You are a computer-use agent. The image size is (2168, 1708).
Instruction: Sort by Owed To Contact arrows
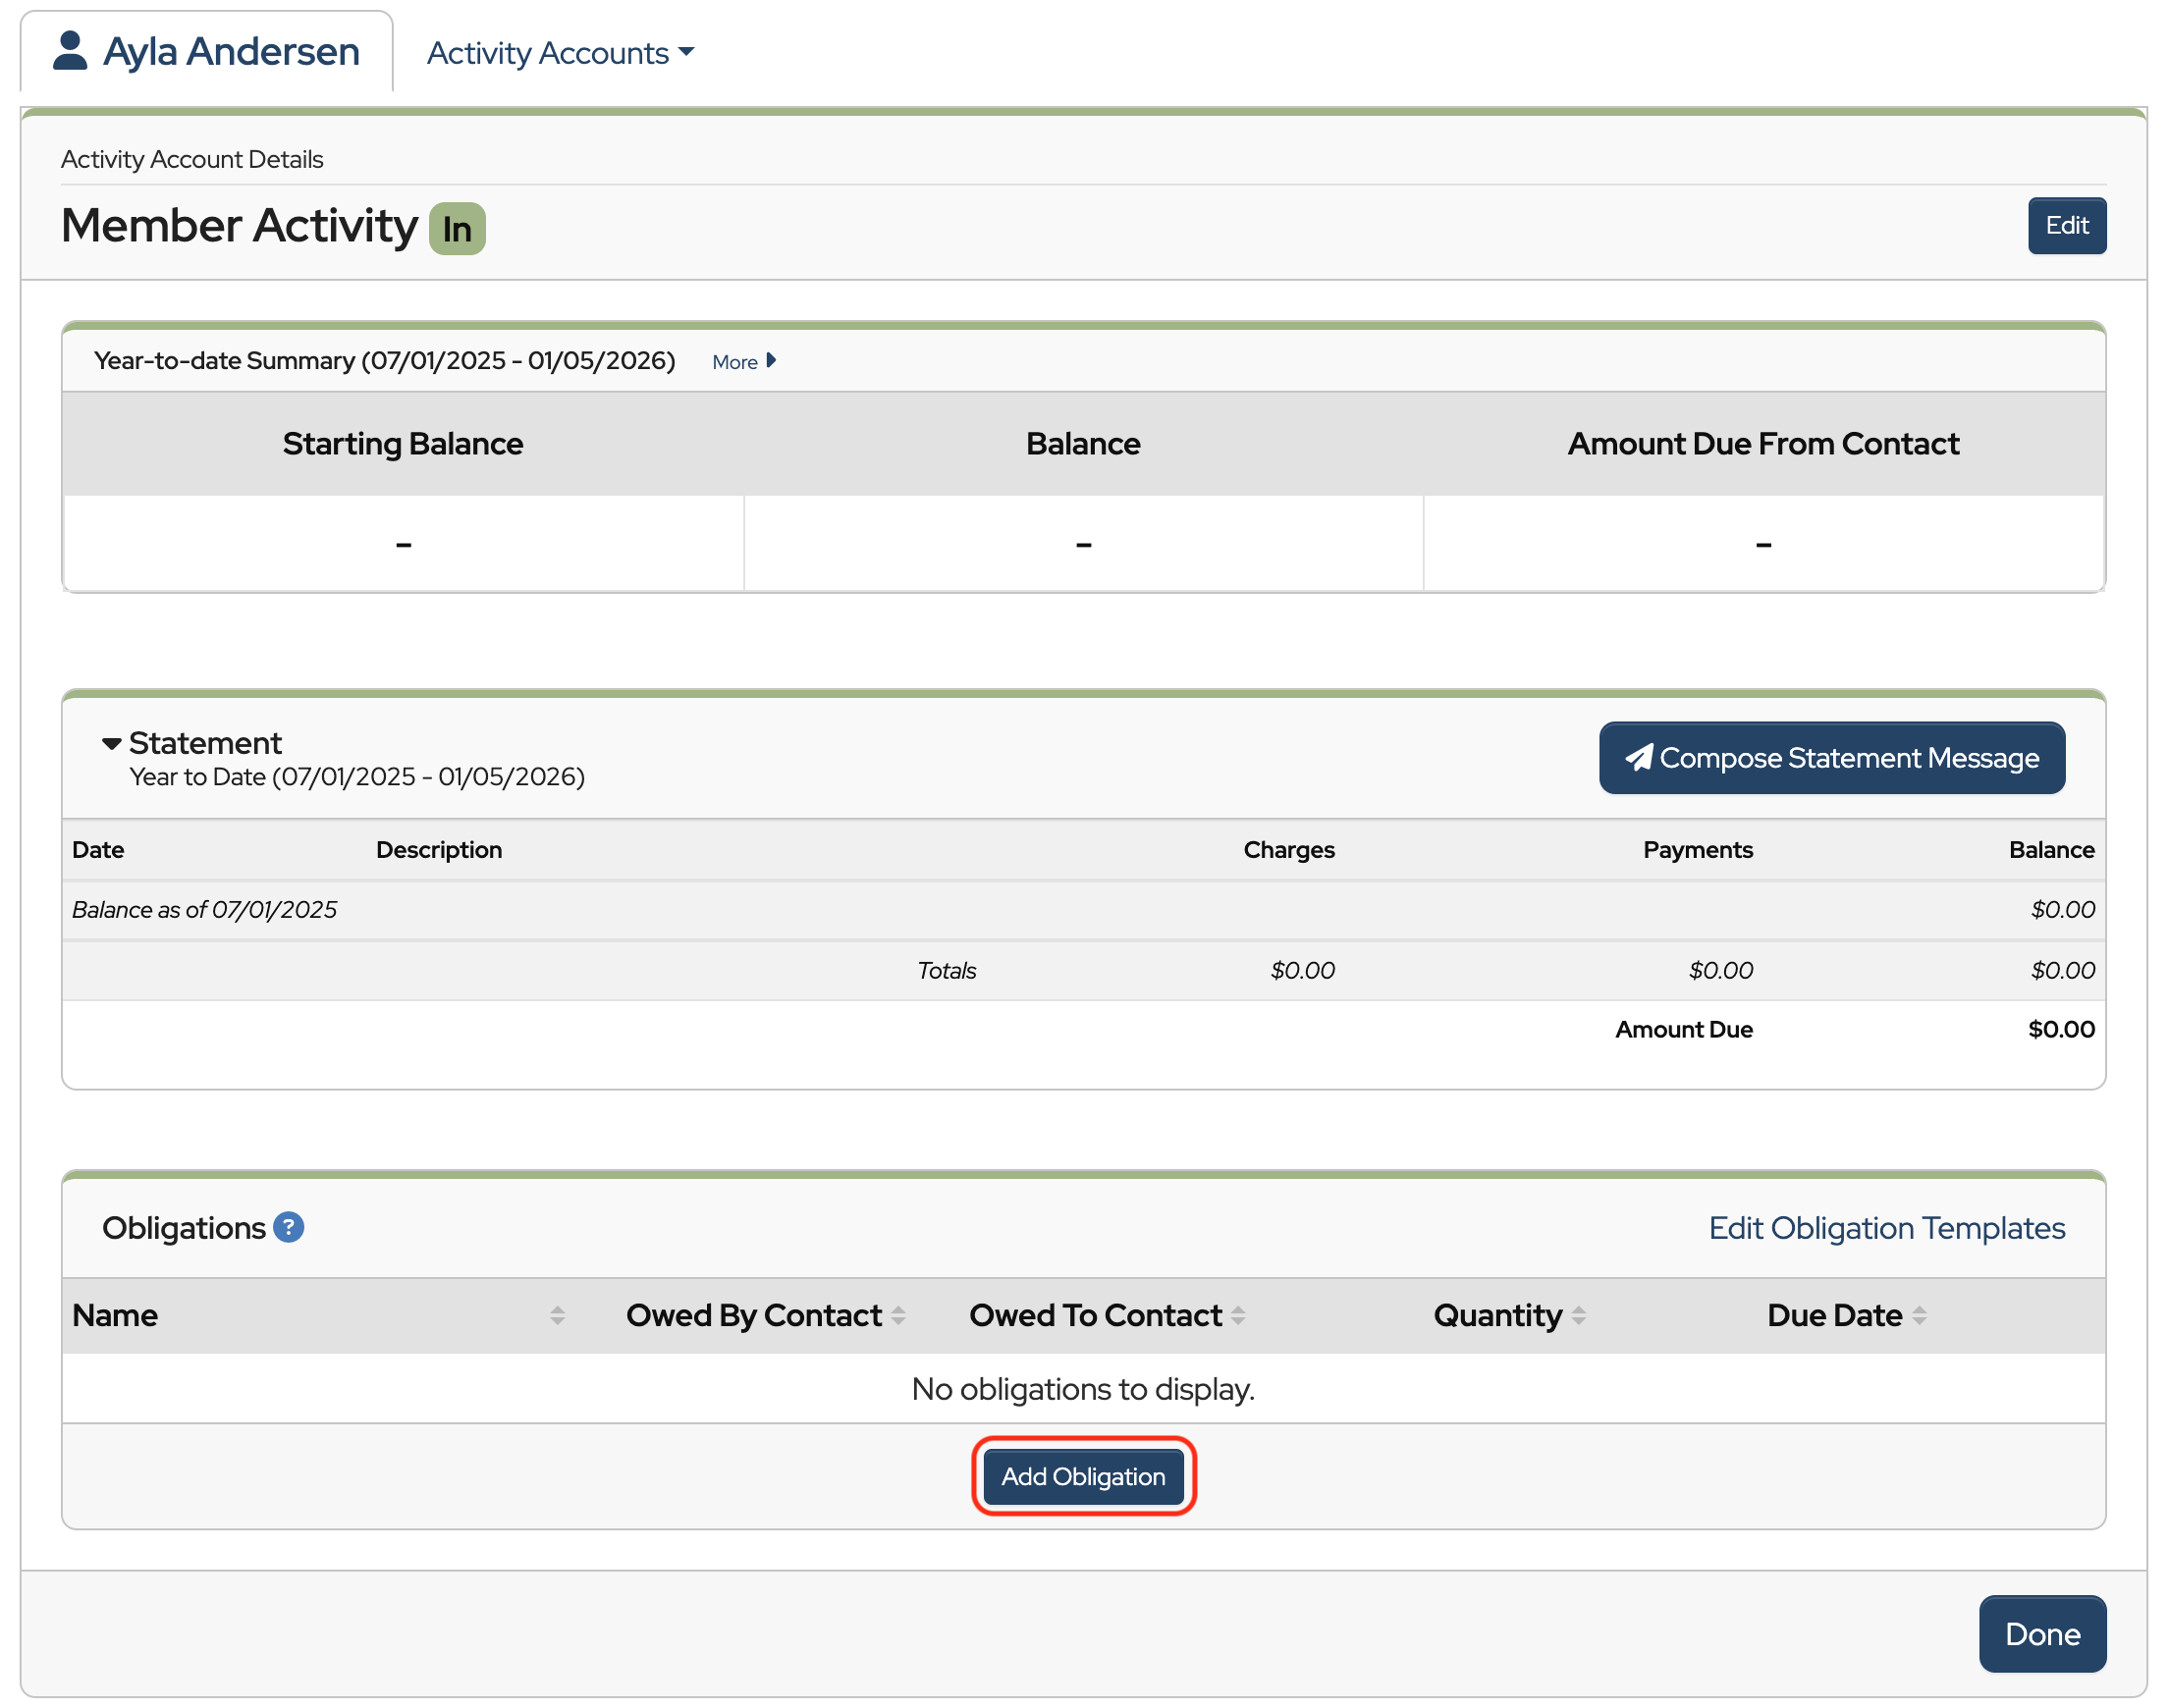[1238, 1315]
